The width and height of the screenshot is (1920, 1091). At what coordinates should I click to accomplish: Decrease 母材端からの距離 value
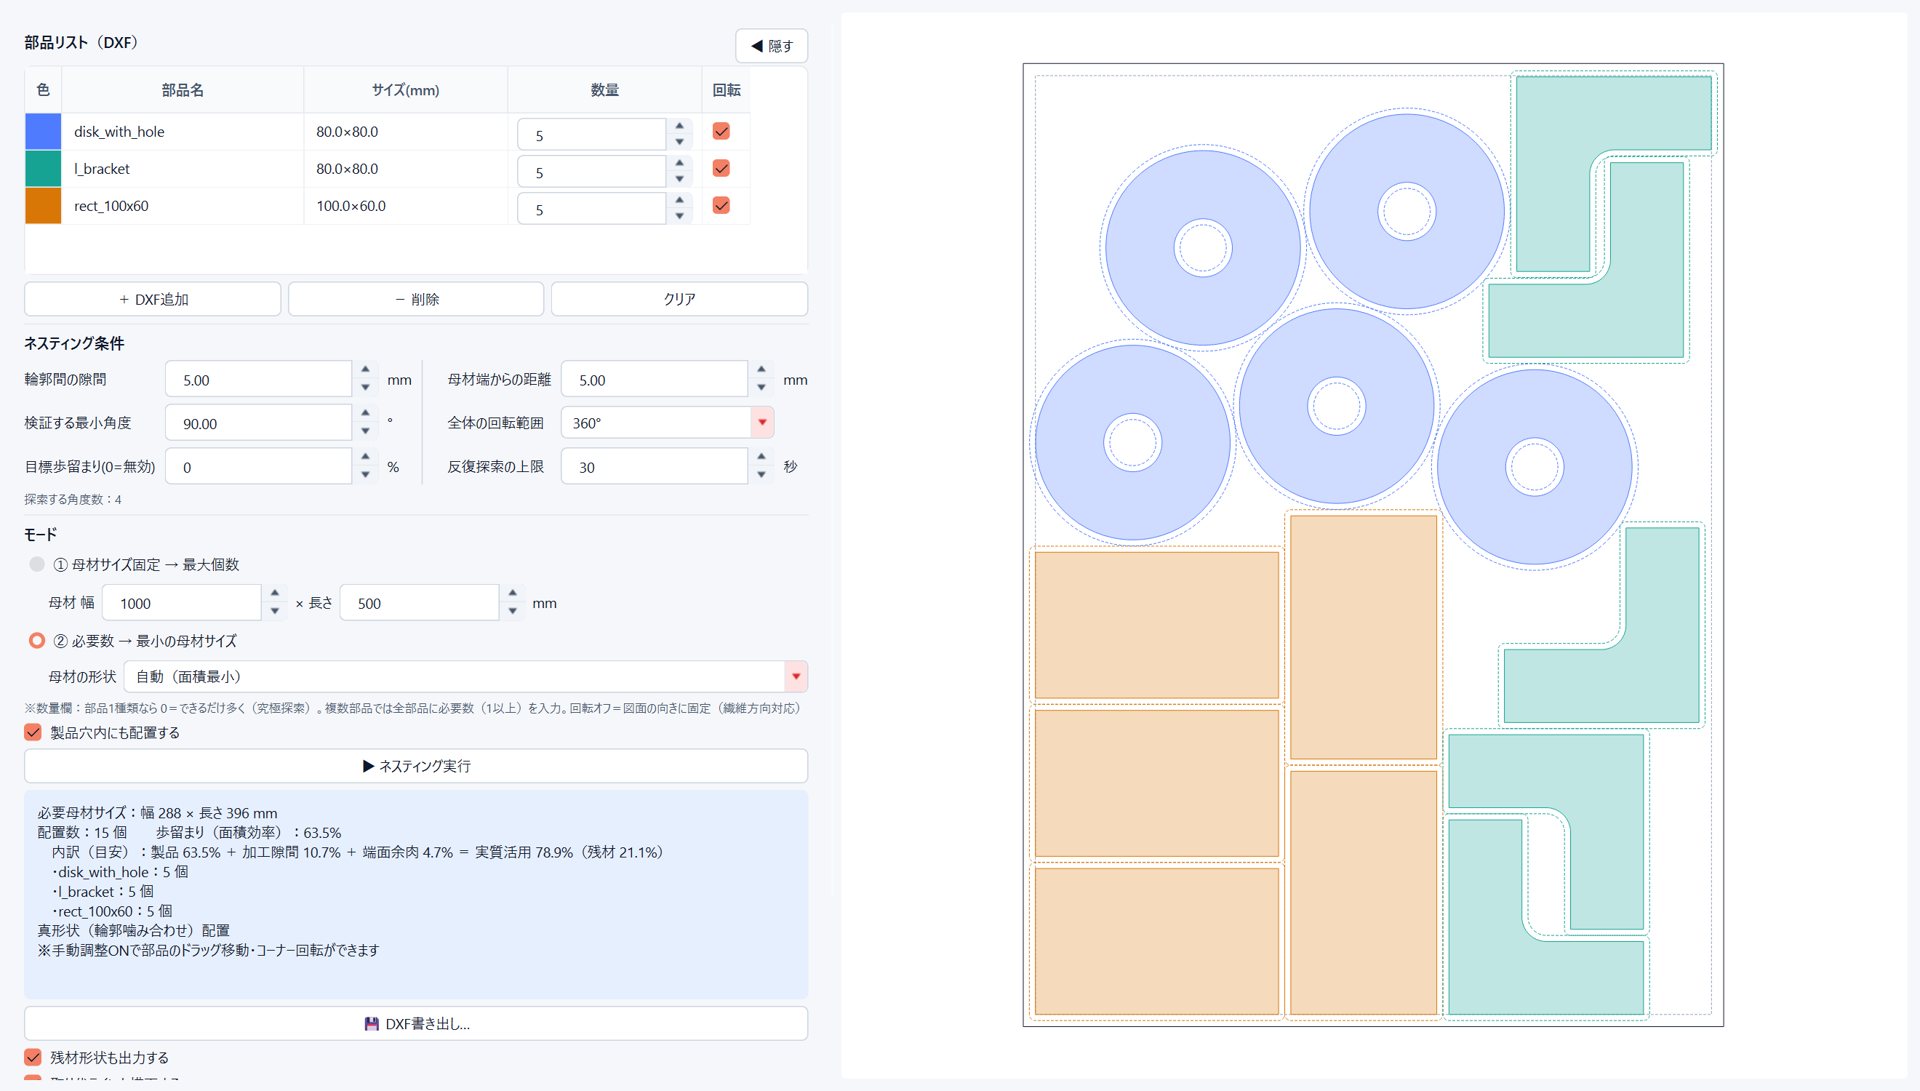pyautogui.click(x=762, y=387)
